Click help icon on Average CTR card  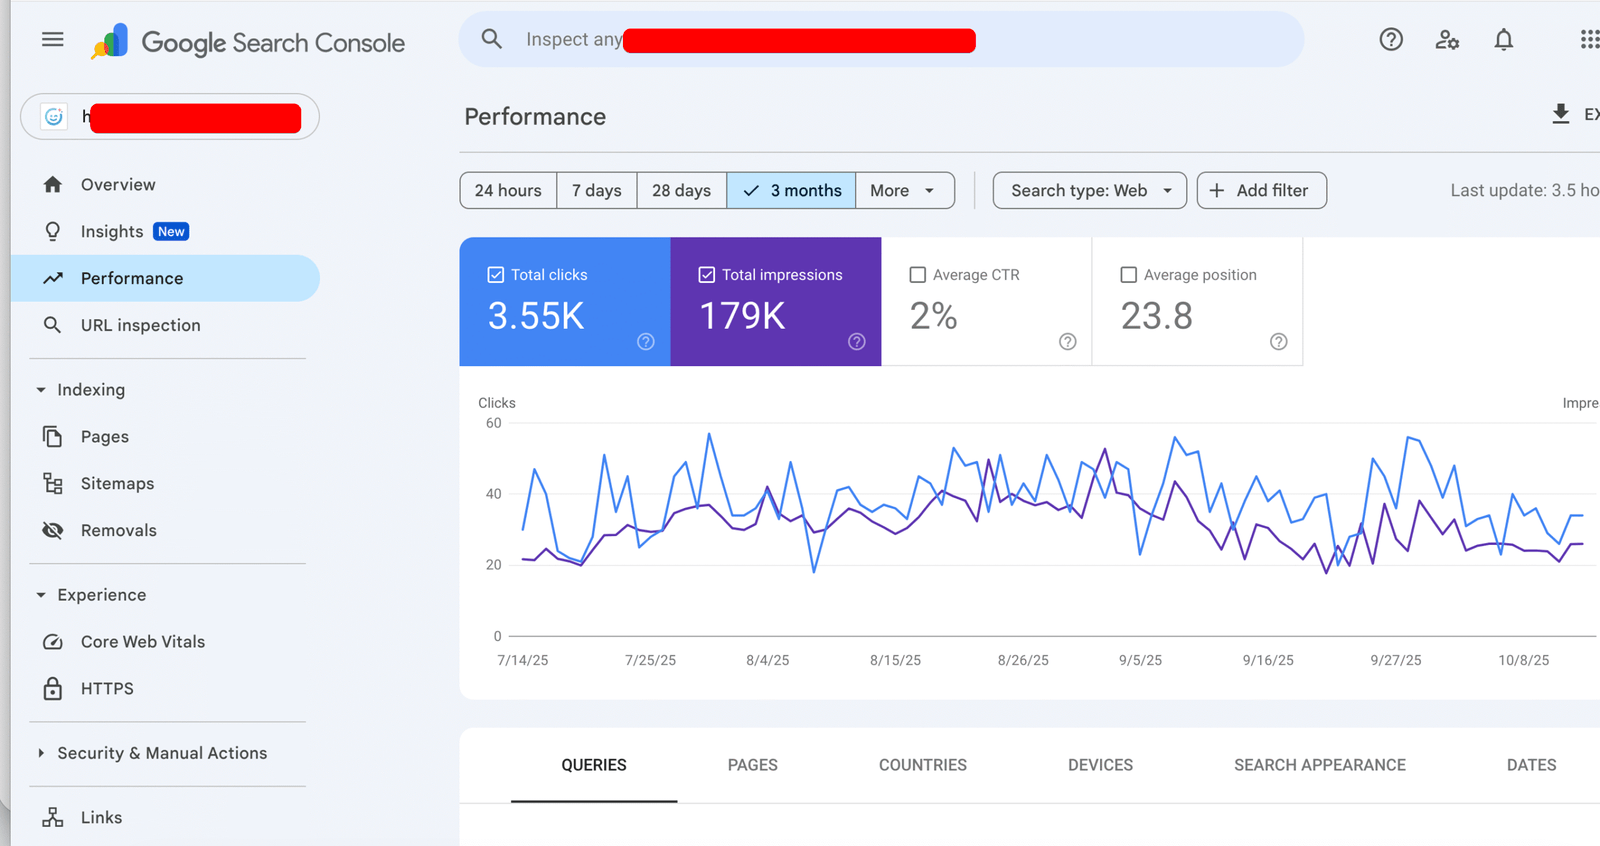pyautogui.click(x=1067, y=342)
